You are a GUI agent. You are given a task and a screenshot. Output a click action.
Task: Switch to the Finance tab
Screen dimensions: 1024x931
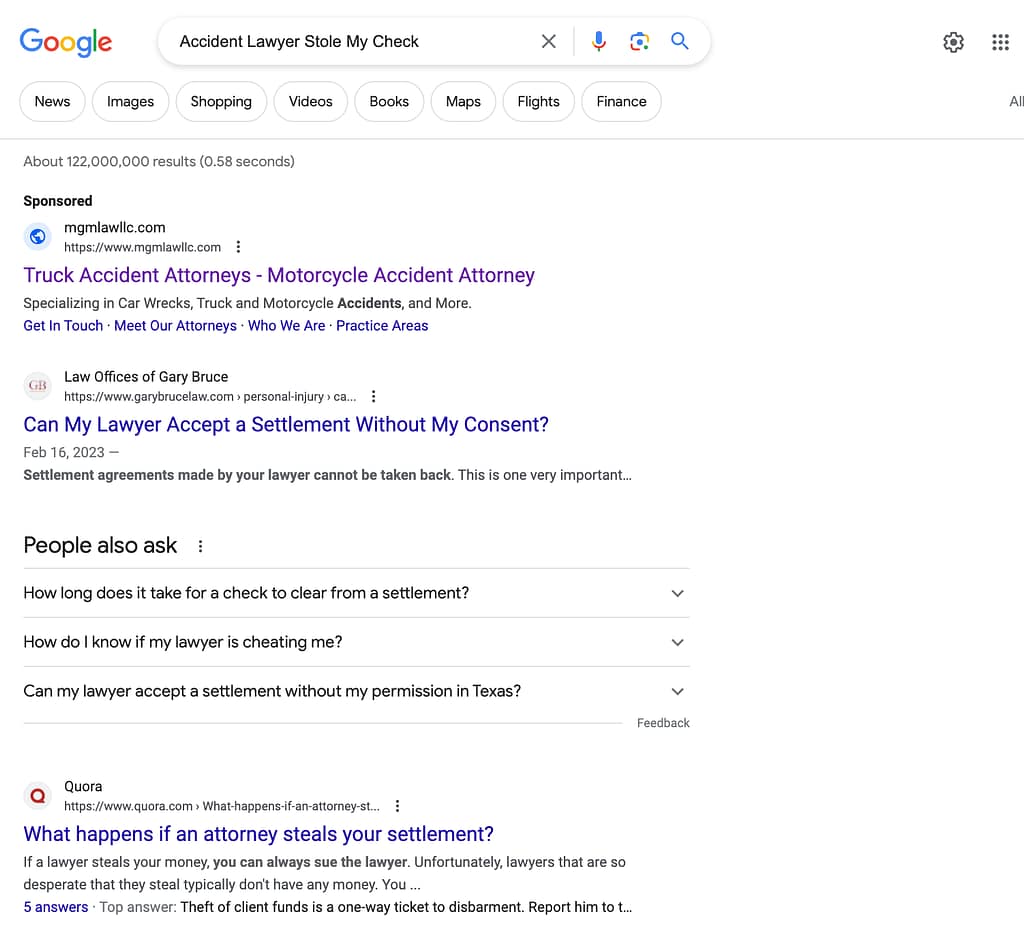pos(622,102)
